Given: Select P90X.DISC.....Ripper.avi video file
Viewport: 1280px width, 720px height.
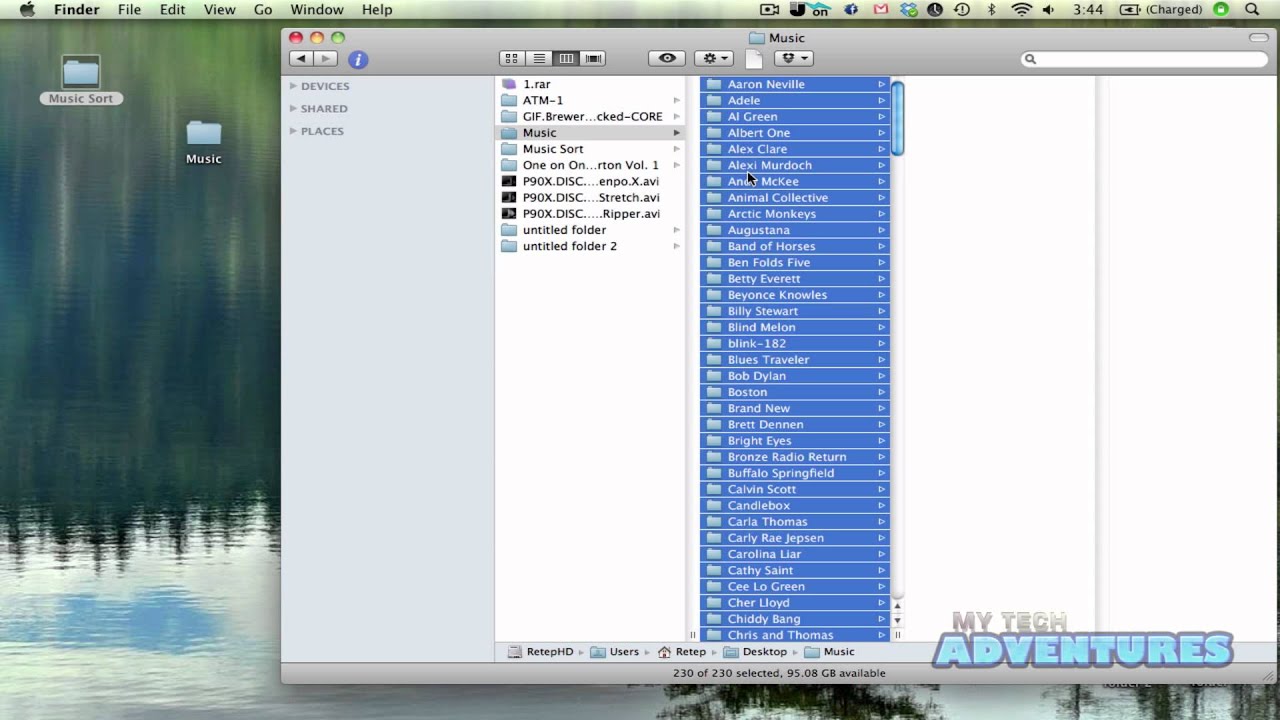Looking at the screenshot, I should [x=590, y=213].
